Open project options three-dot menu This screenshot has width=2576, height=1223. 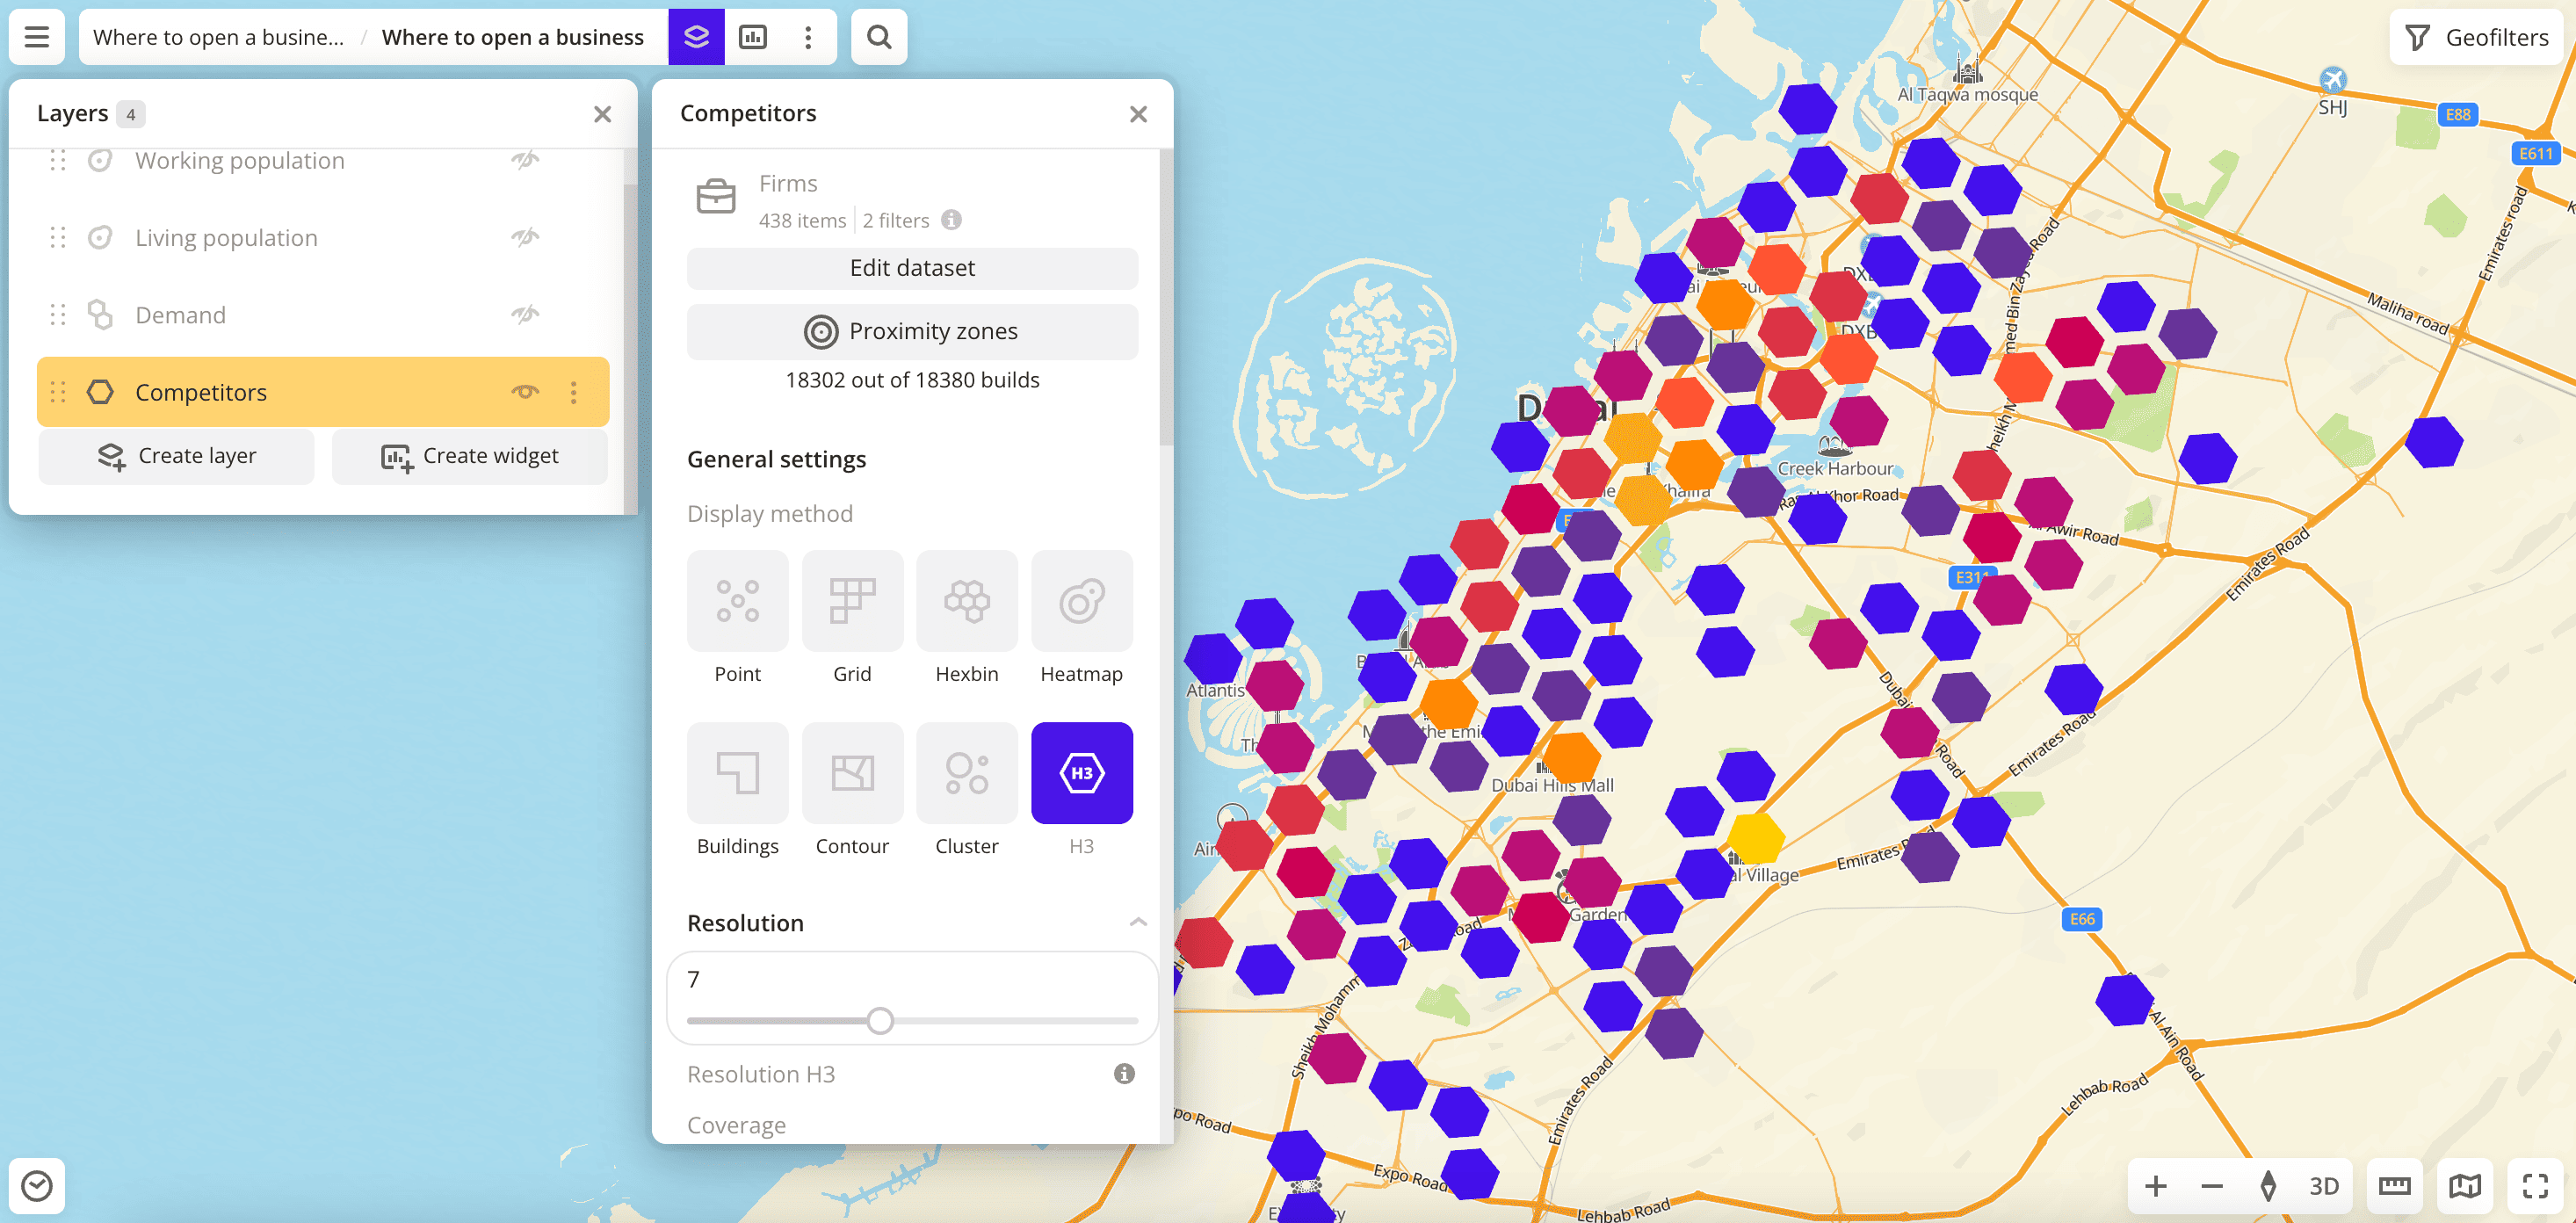808,37
